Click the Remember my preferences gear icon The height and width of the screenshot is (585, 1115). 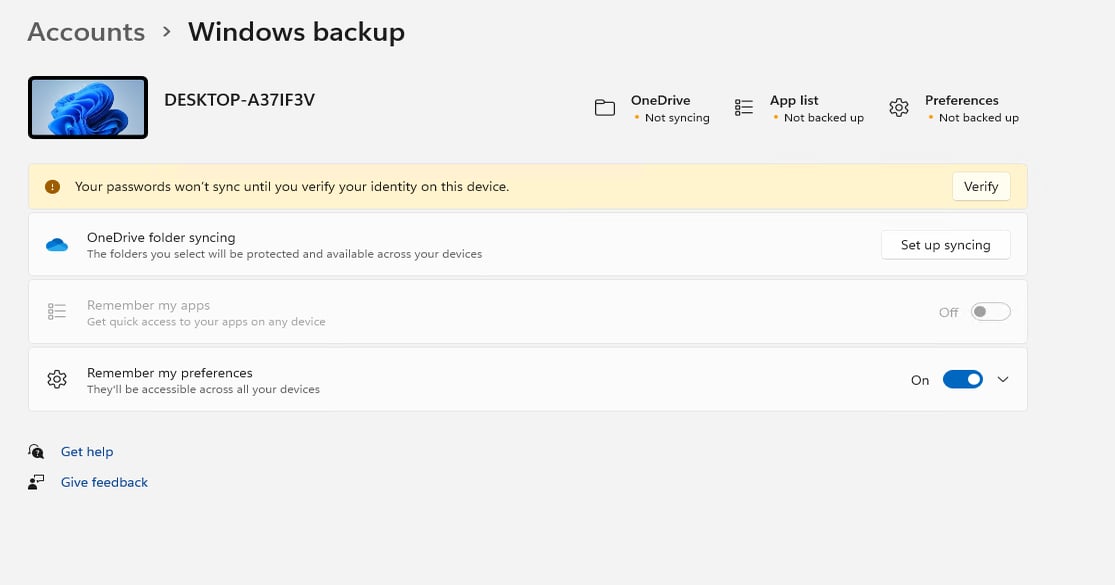[57, 379]
